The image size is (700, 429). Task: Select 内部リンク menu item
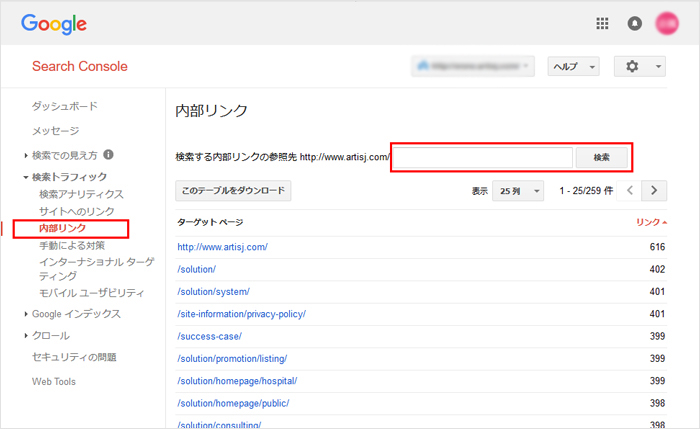pos(62,228)
